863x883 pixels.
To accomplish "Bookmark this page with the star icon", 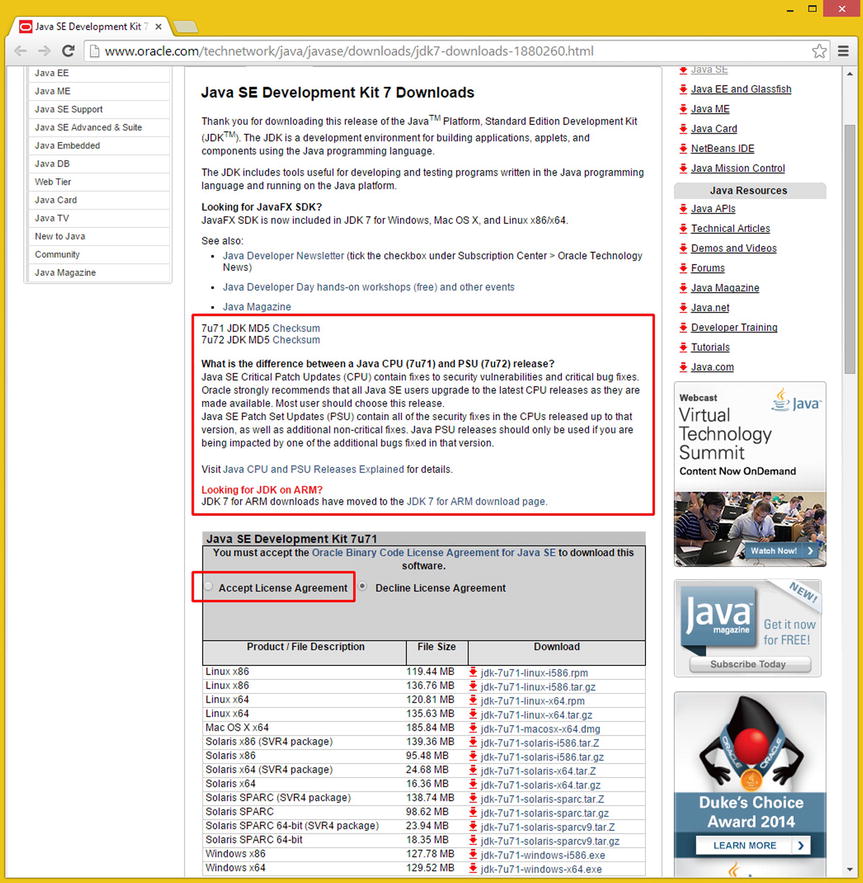I will (819, 51).
